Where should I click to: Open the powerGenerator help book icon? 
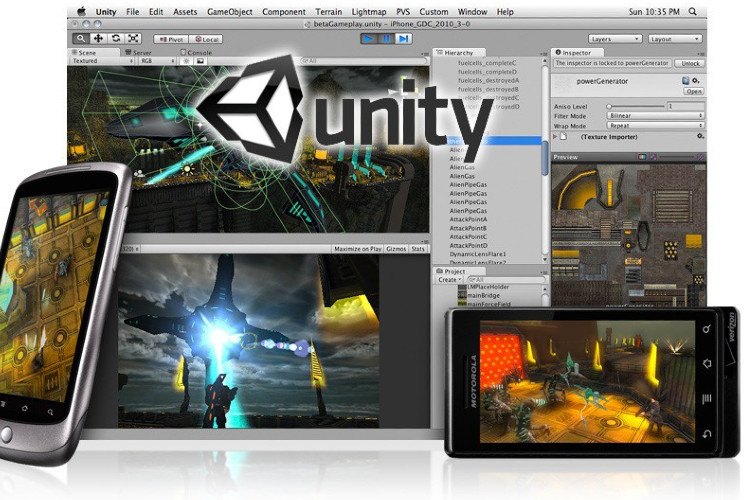686,80
